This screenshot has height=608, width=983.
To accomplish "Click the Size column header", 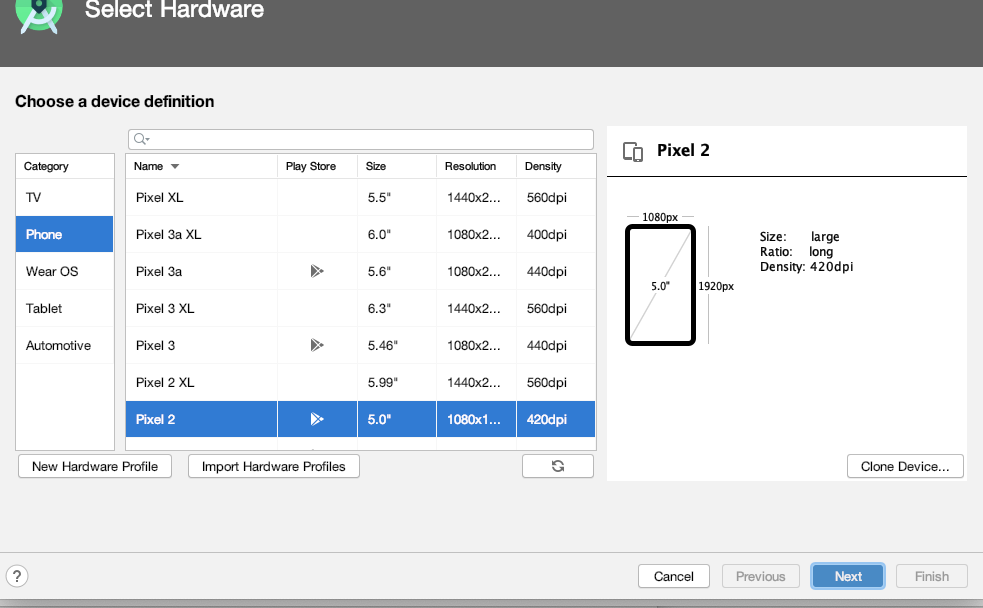I will coord(397,166).
